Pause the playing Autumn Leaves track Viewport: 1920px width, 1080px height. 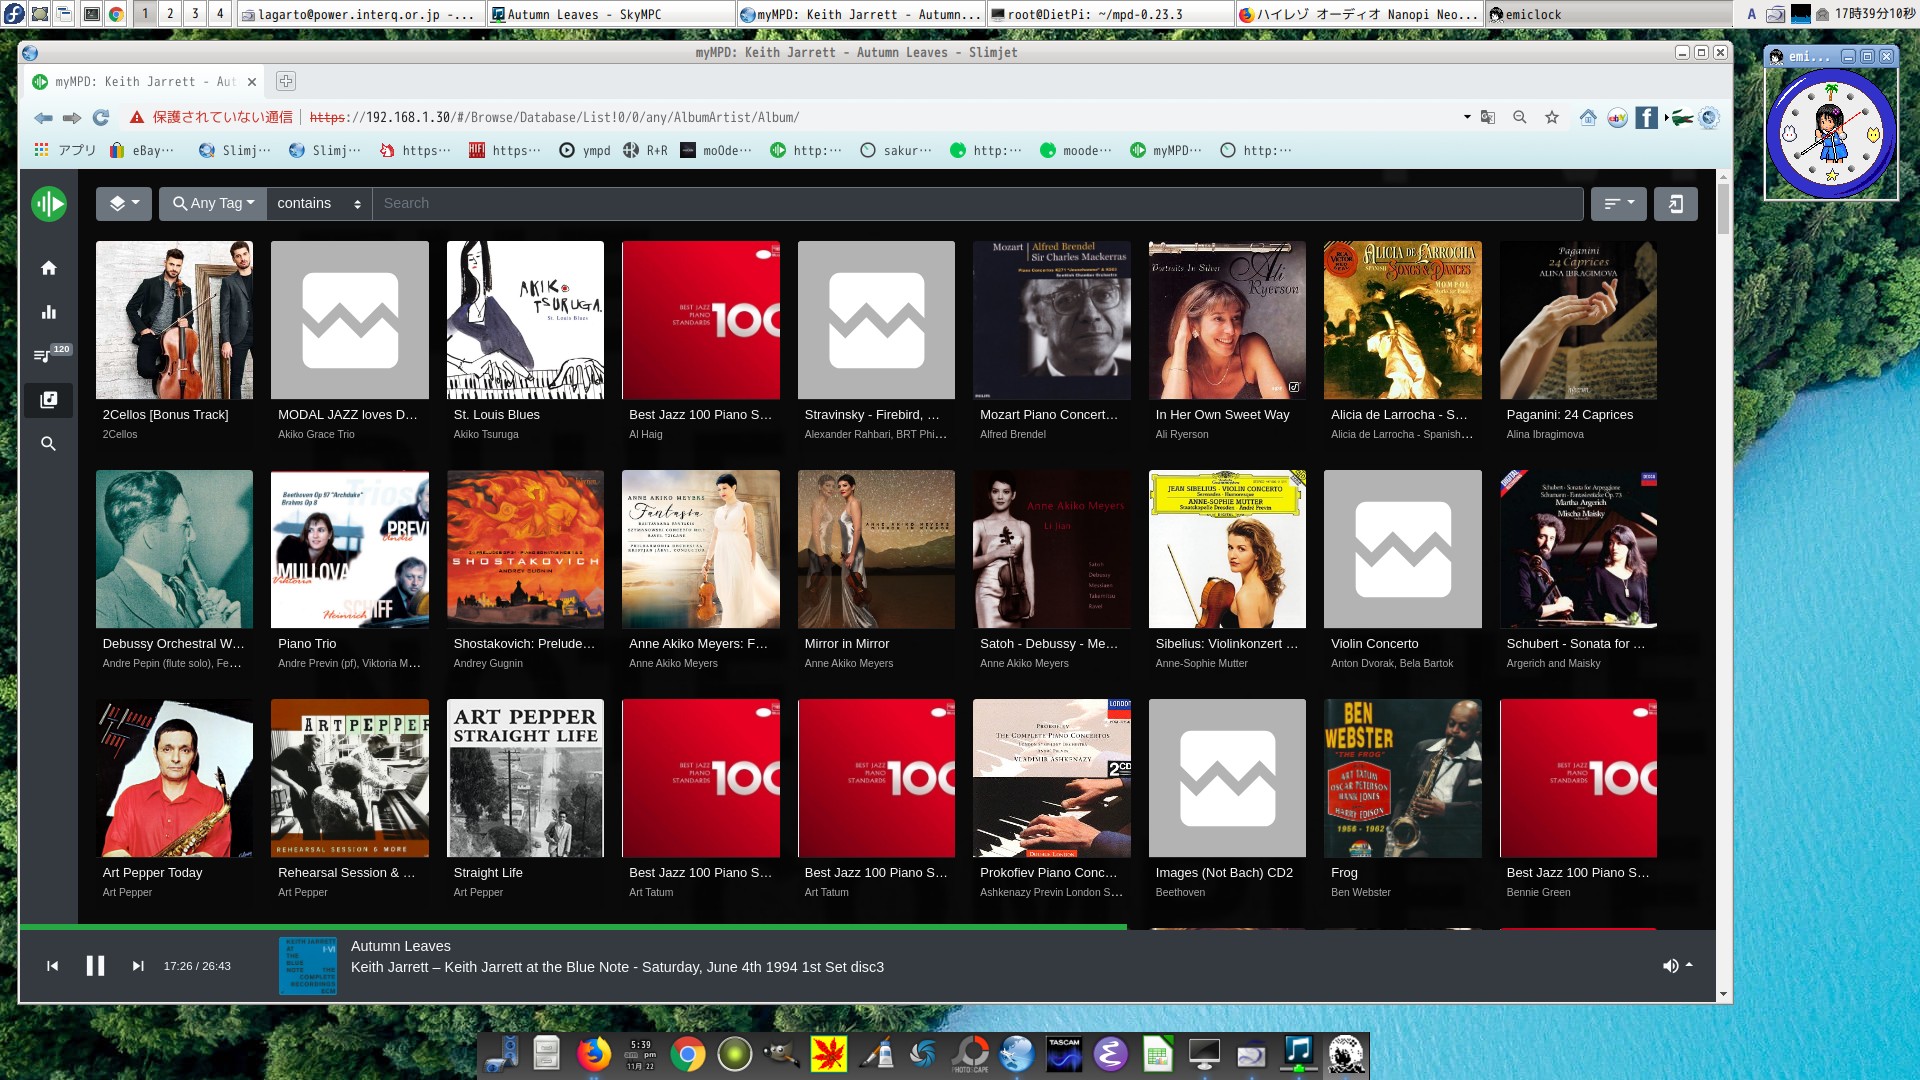(x=95, y=966)
